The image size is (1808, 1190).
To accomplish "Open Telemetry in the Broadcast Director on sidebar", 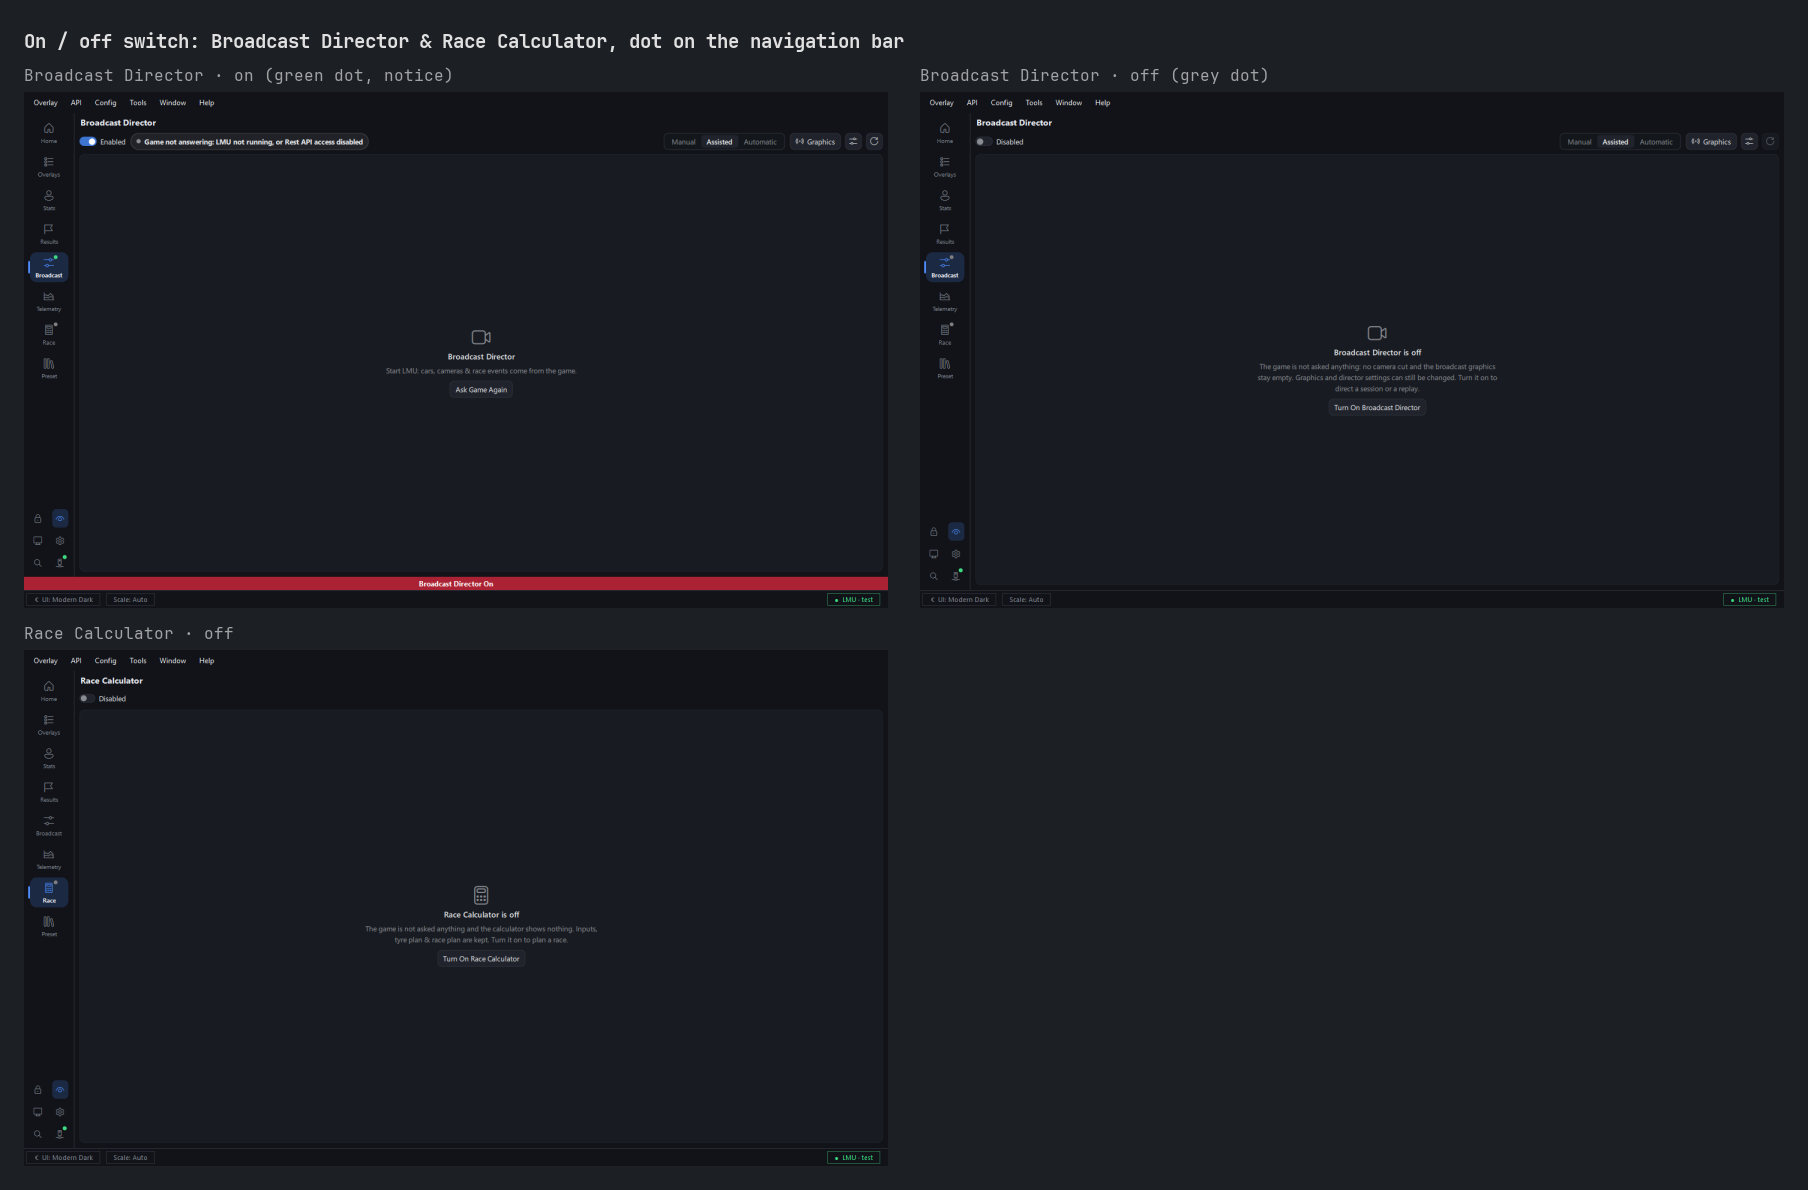I will coord(49,300).
